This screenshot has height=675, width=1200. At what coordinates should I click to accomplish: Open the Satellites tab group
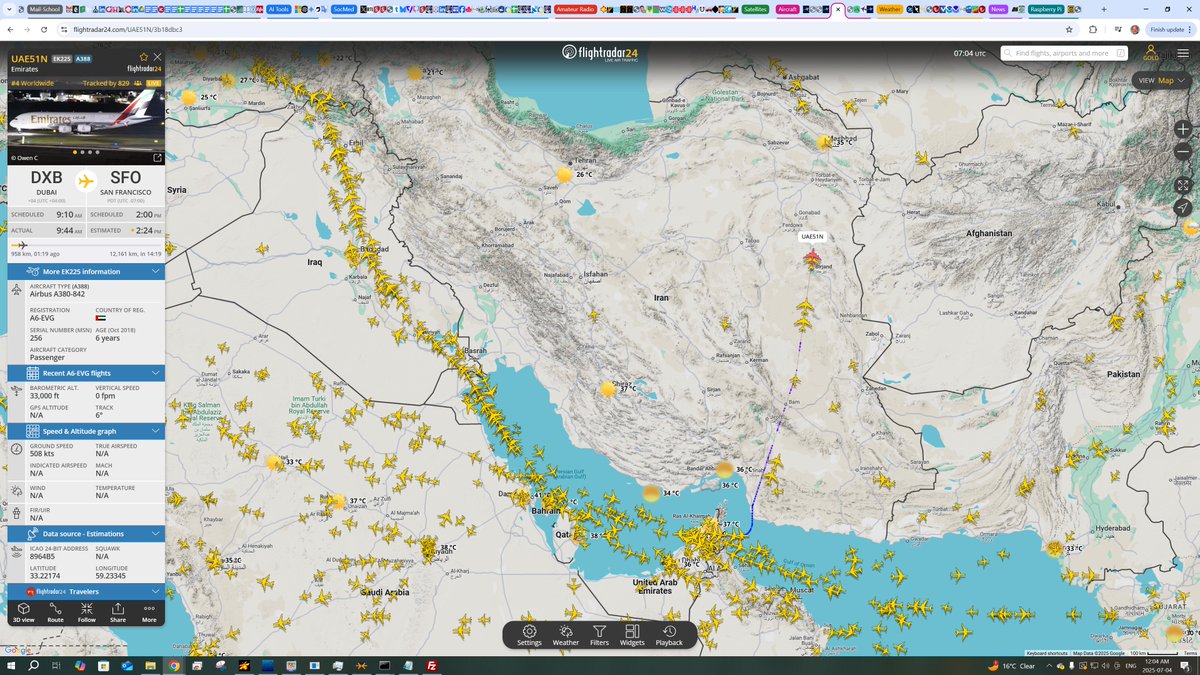755,9
